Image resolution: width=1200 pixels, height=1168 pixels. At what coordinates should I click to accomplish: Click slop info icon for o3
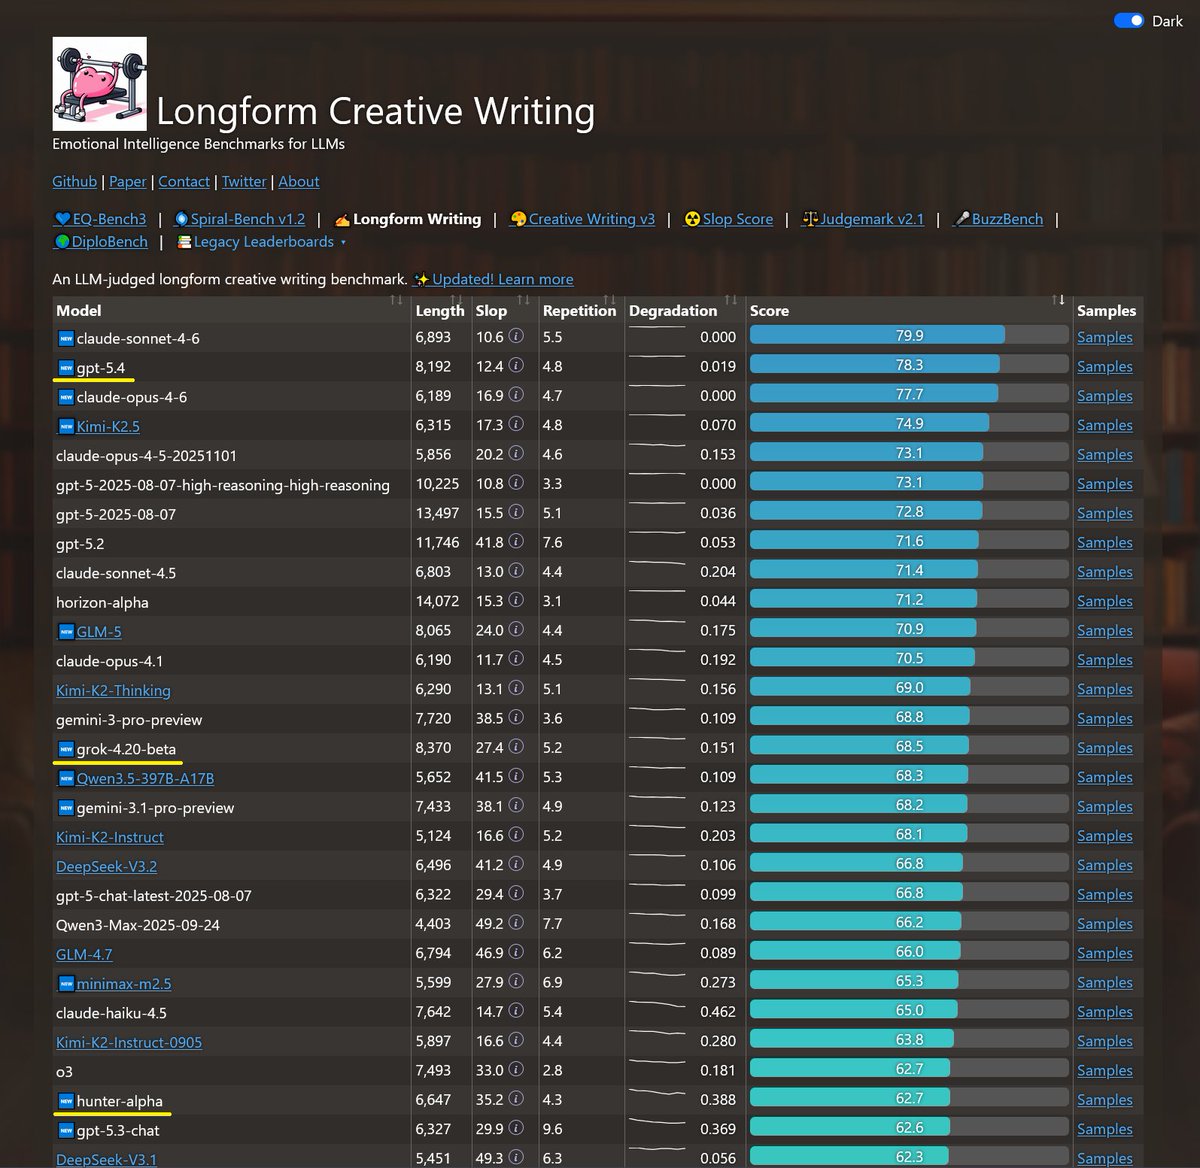tap(516, 1070)
